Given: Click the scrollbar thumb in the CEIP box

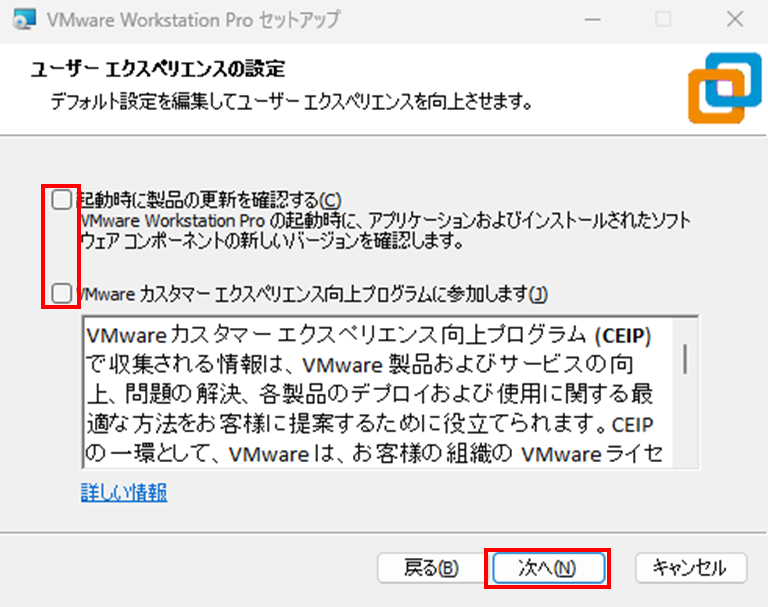Looking at the screenshot, I should click(685, 357).
